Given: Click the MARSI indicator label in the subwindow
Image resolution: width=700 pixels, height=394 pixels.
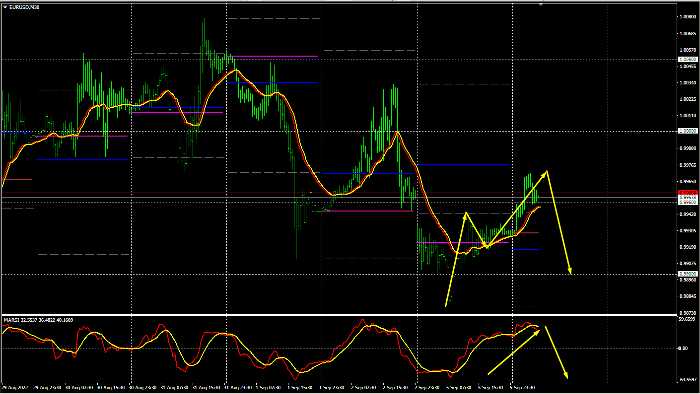Looking at the screenshot, I should (38, 320).
